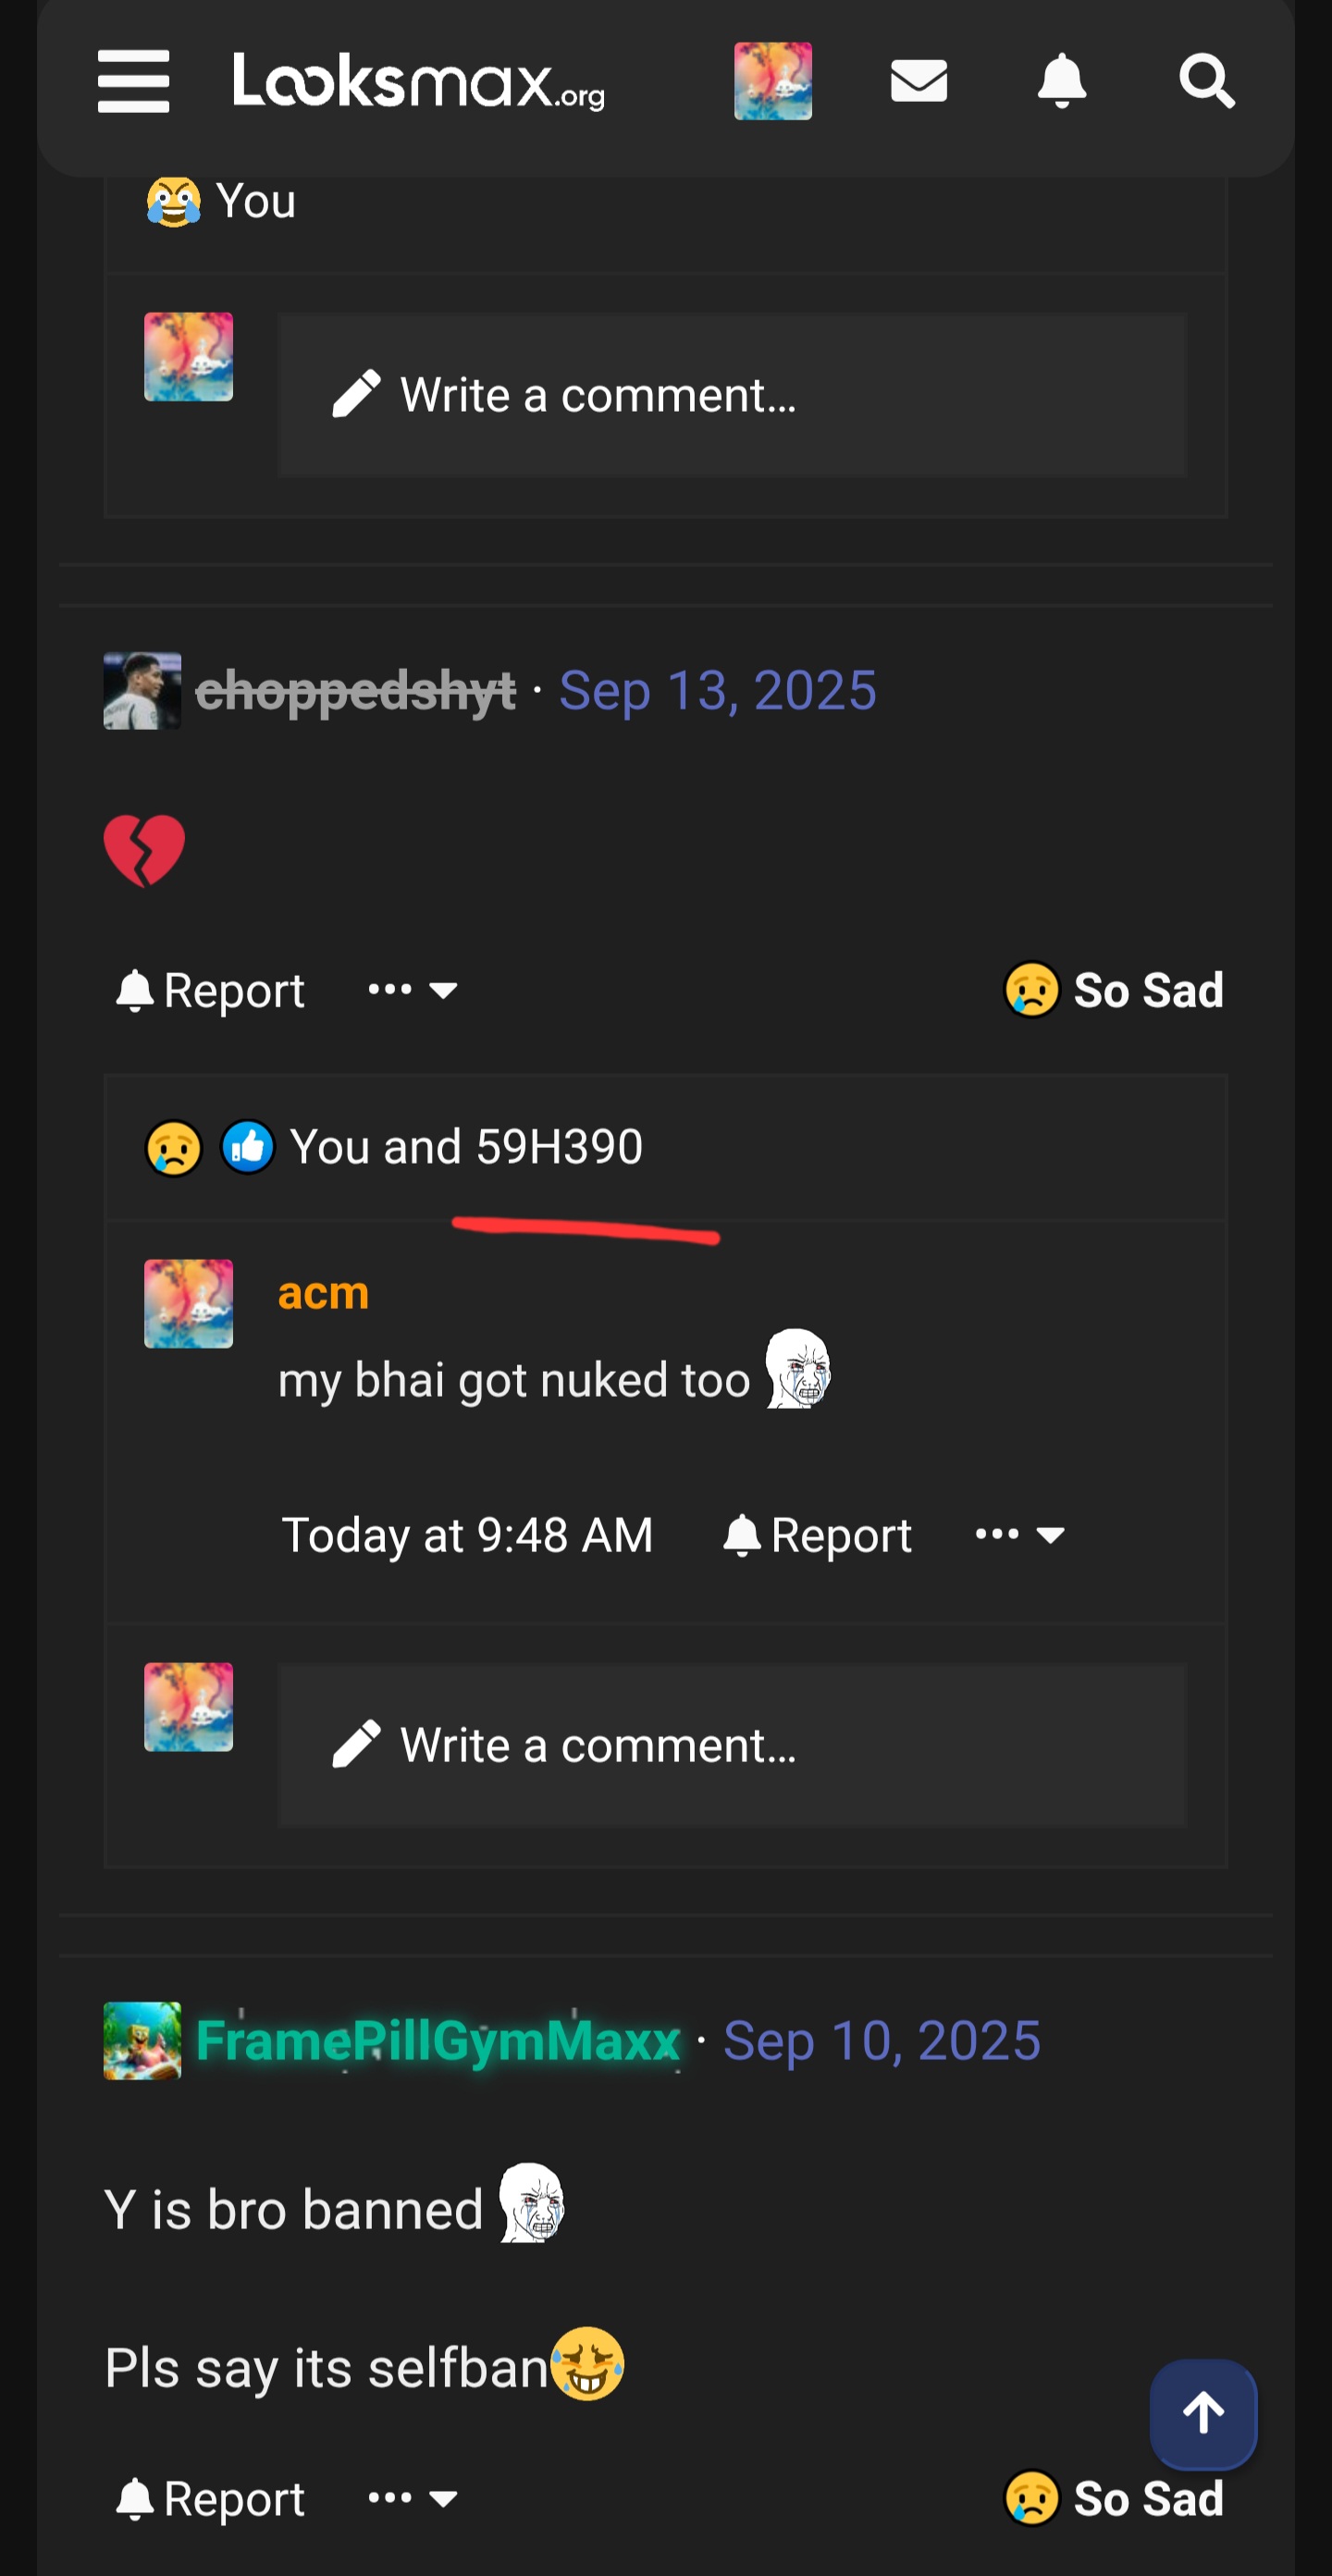The image size is (1332, 2576).
Task: Open choppedshyt's user profile link
Action: [355, 691]
